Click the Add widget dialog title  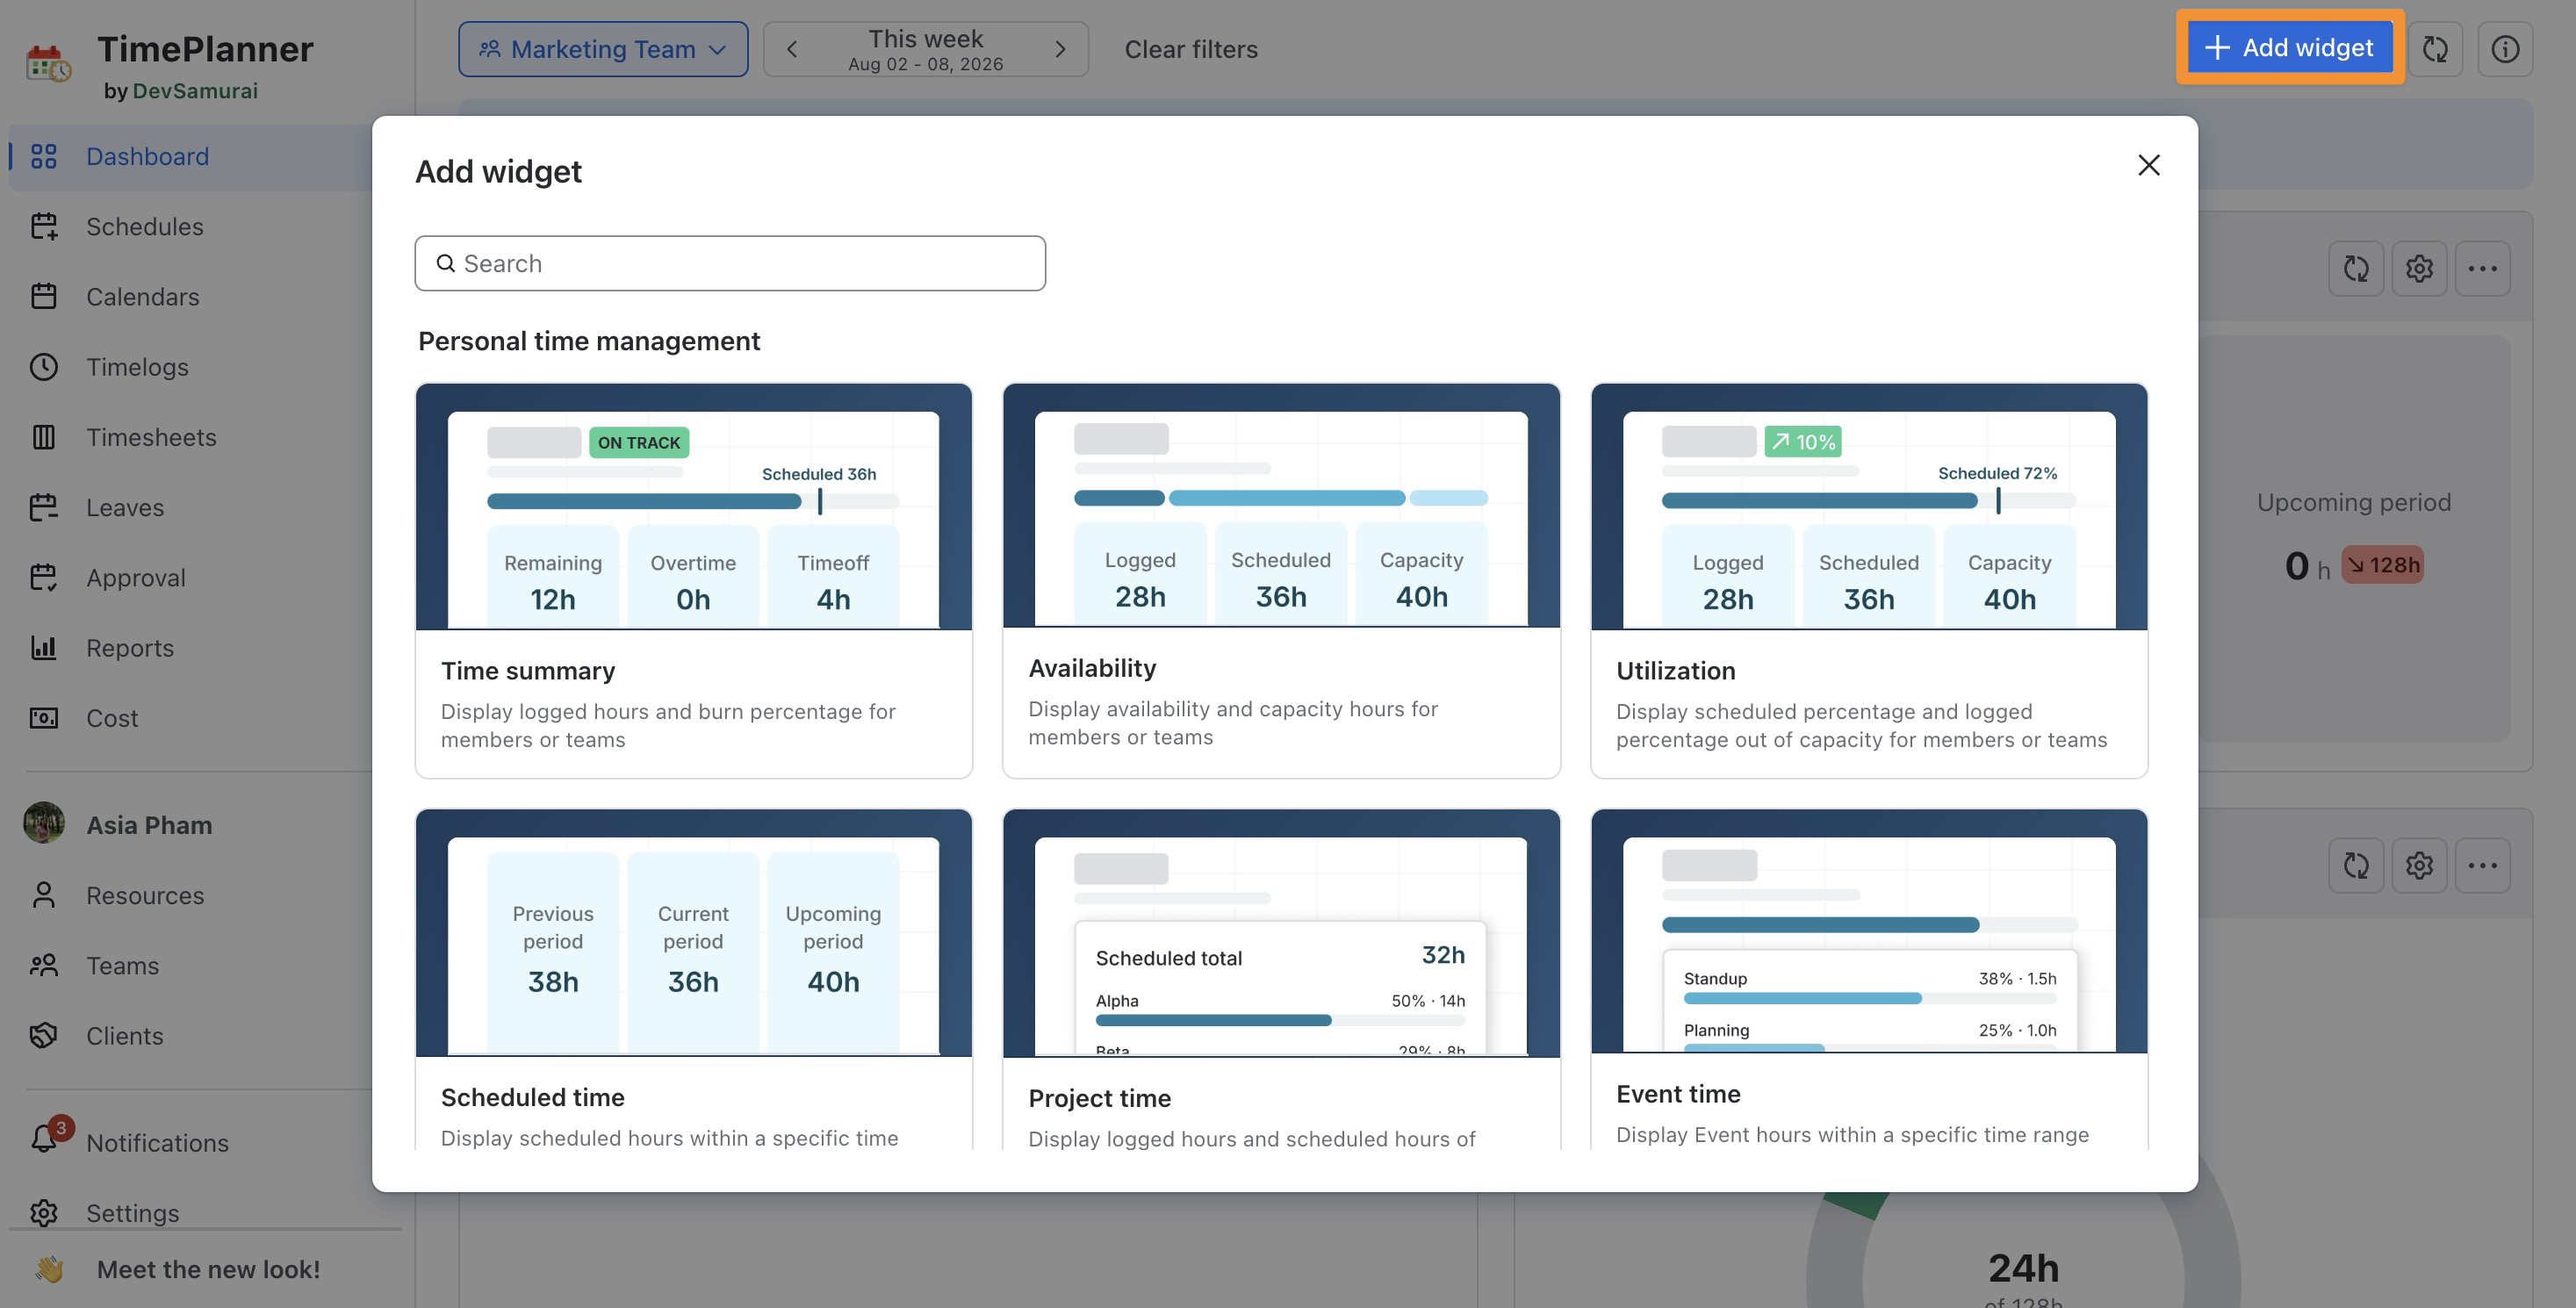tap(498, 171)
